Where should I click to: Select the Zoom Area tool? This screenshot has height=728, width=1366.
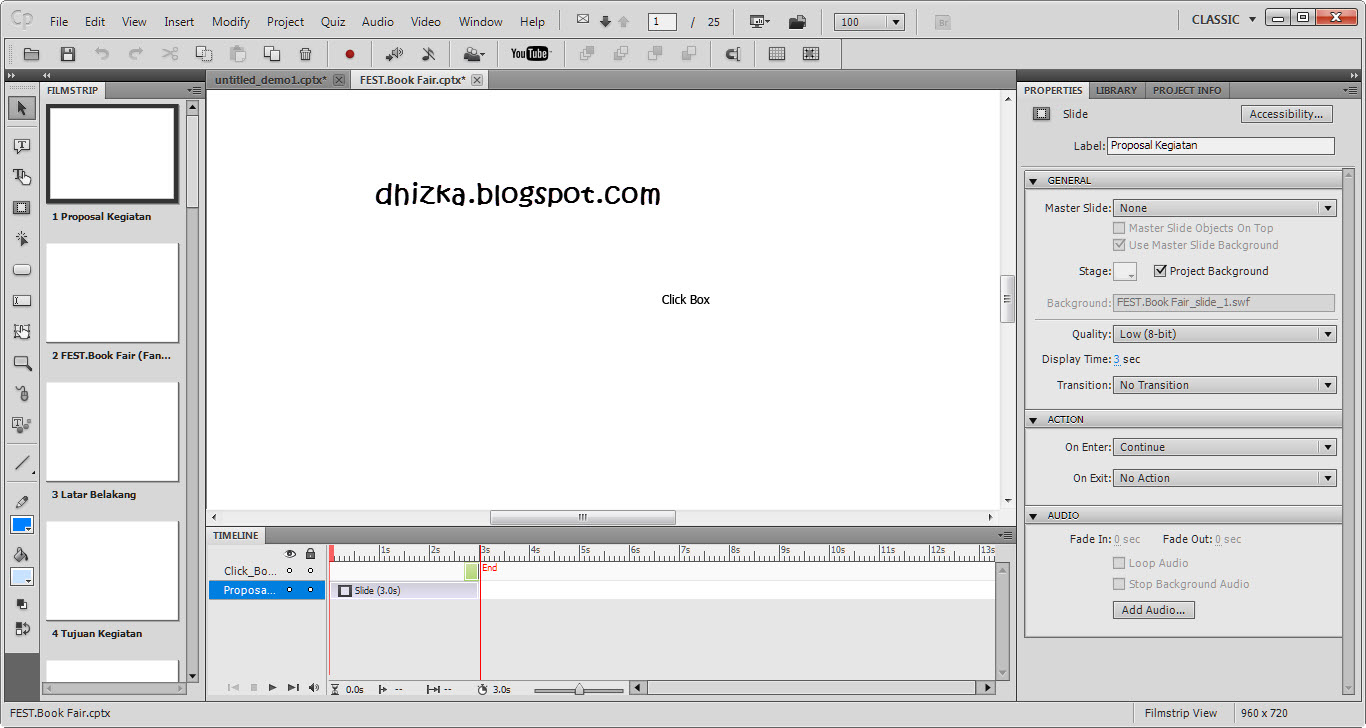pyautogui.click(x=22, y=363)
